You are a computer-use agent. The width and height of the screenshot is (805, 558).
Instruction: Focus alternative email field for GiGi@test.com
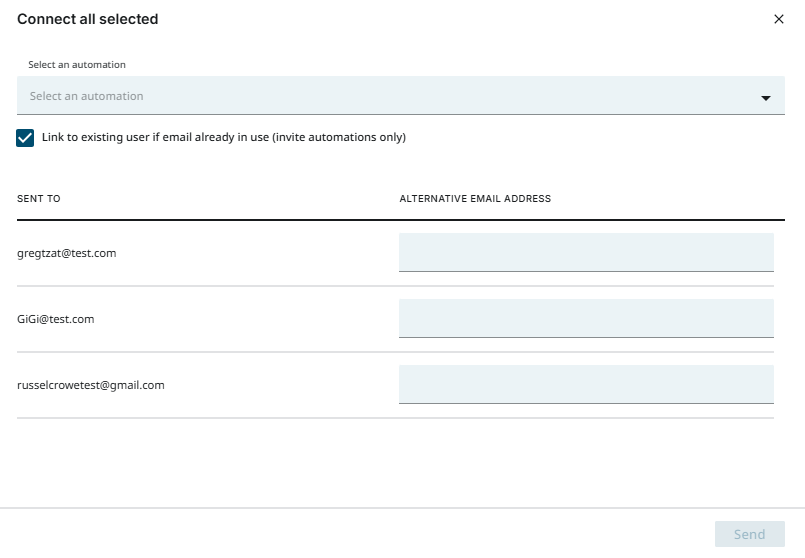(x=586, y=318)
